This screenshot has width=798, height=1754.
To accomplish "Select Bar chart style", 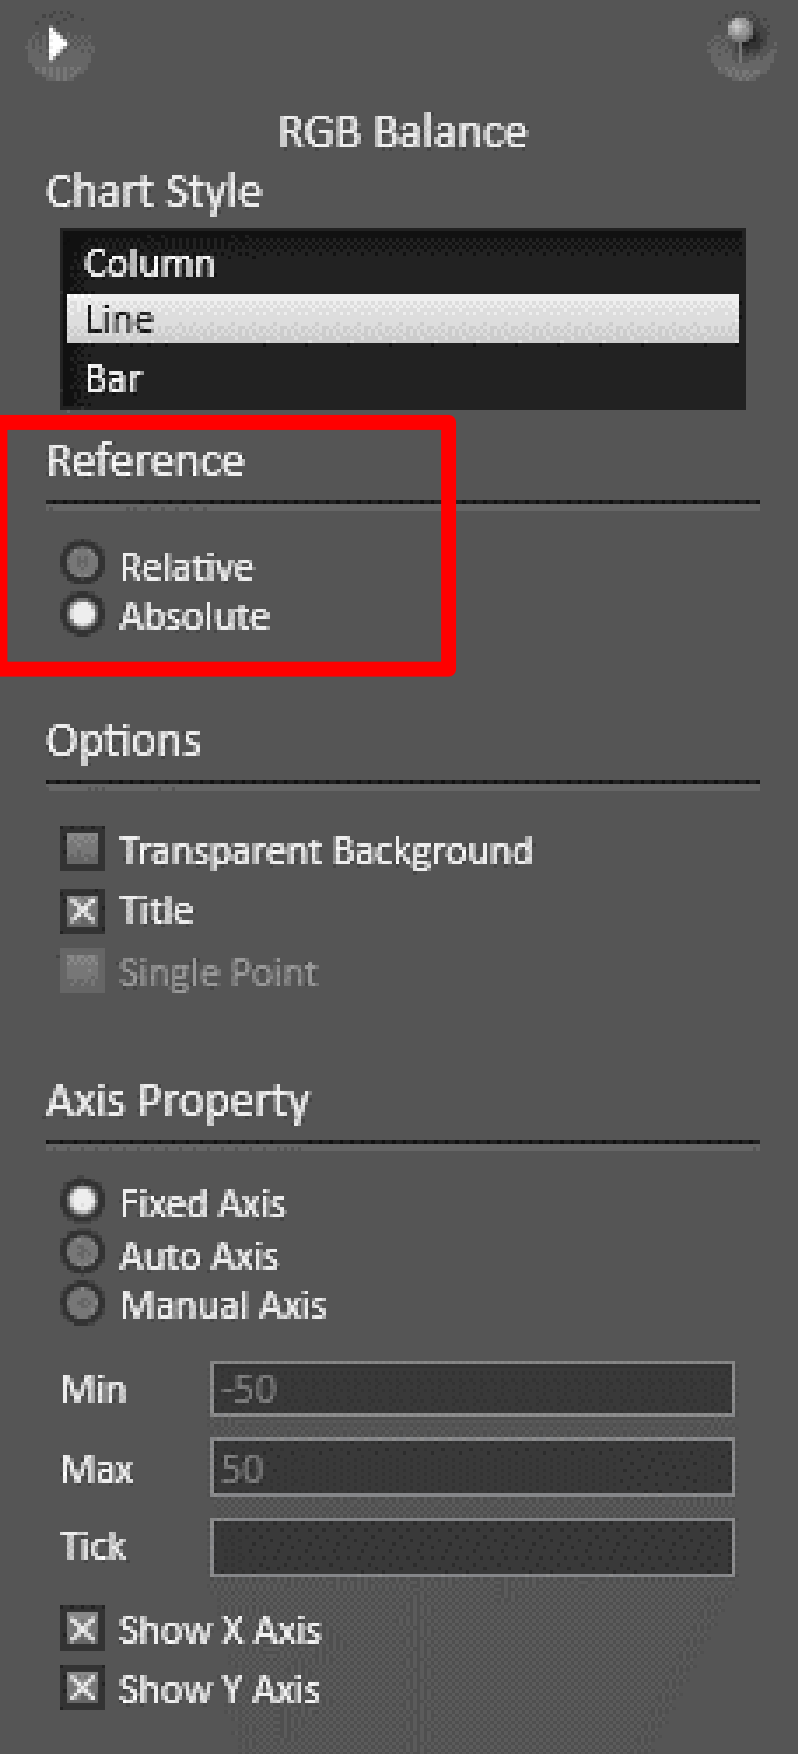I will coord(403,378).
